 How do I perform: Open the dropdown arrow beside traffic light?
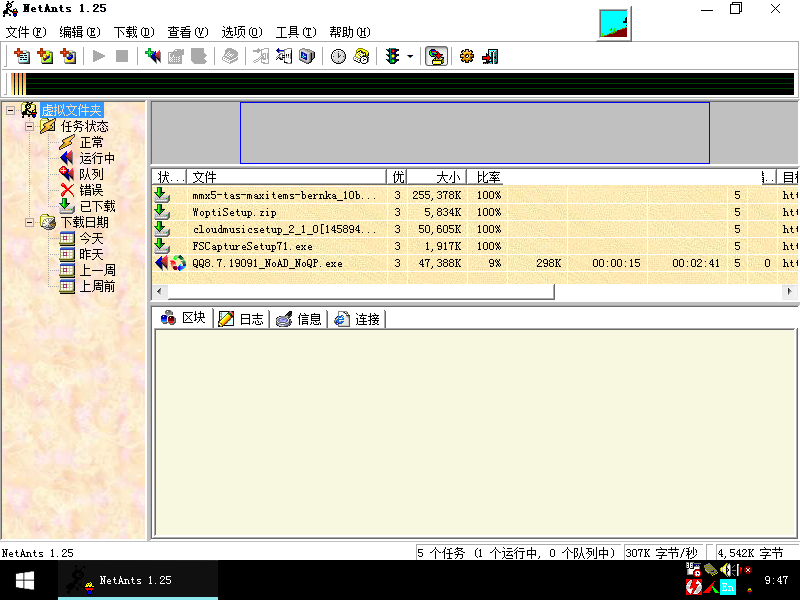pos(410,56)
